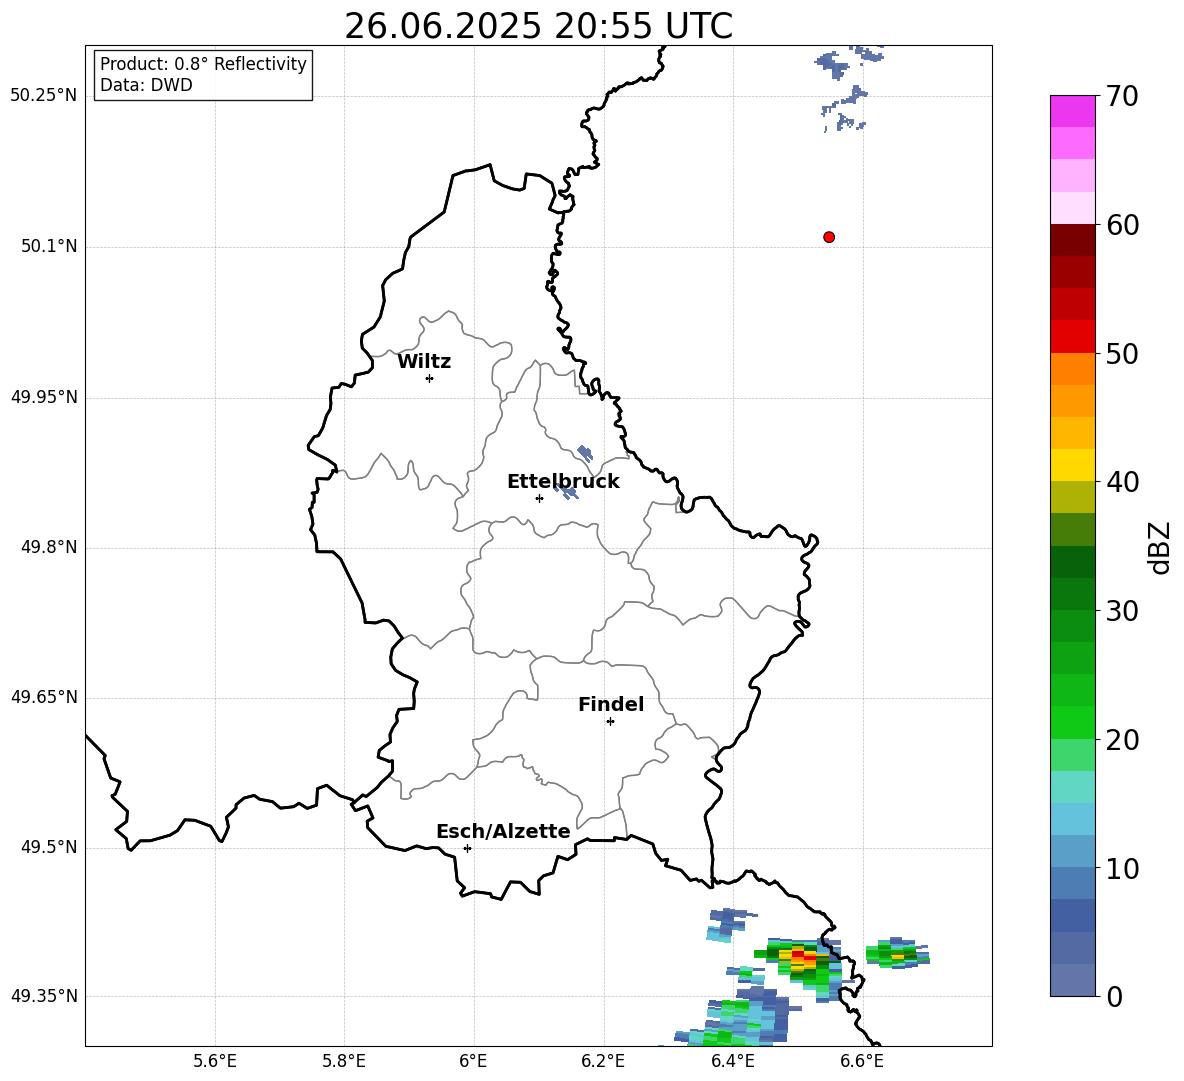This screenshot has width=1184, height=1081.
Task: Click the 70 colorbar tick label
Action: click(x=1122, y=97)
